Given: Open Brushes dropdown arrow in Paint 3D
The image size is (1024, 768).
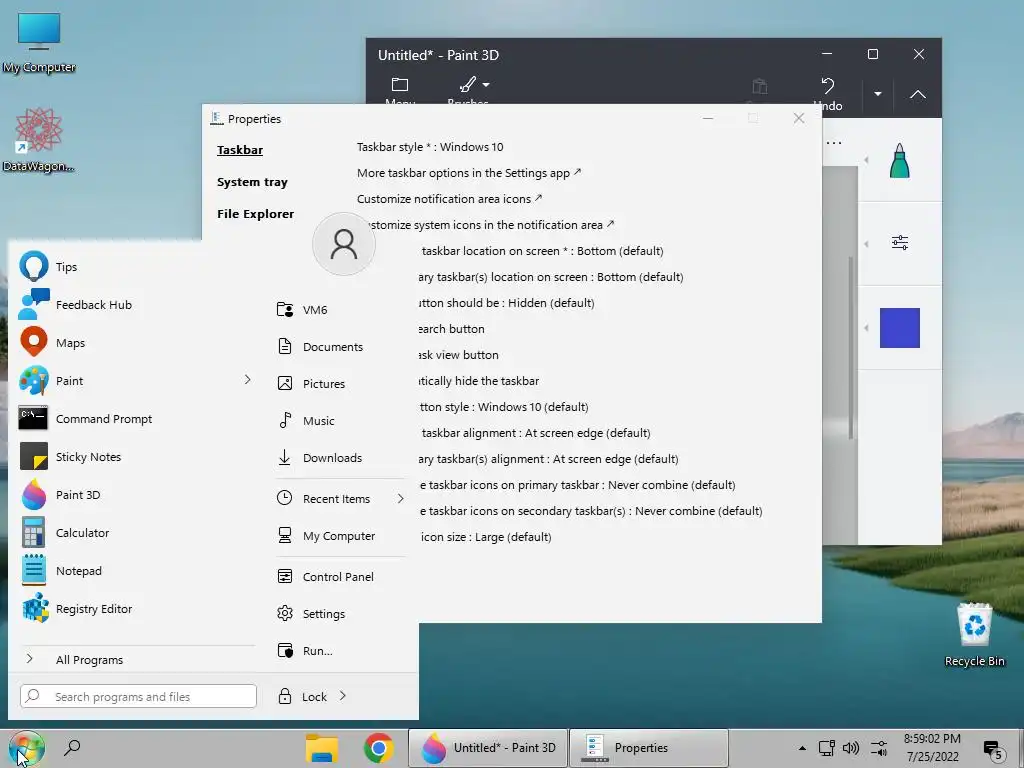Looking at the screenshot, I should [486, 85].
